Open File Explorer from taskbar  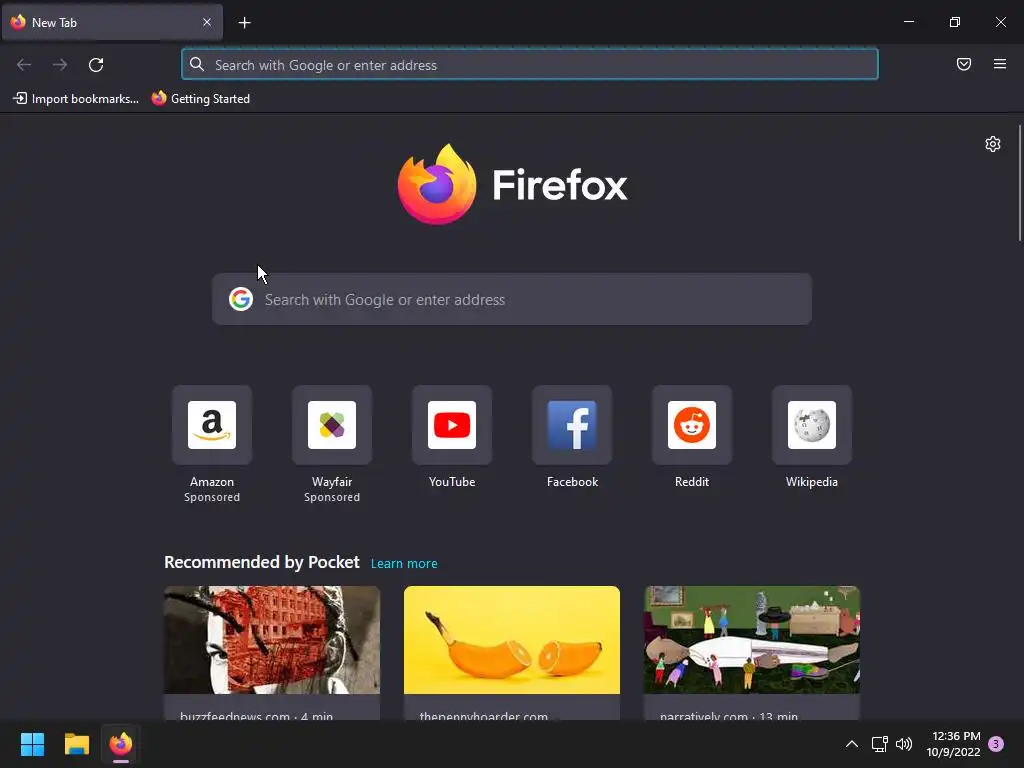coord(76,744)
